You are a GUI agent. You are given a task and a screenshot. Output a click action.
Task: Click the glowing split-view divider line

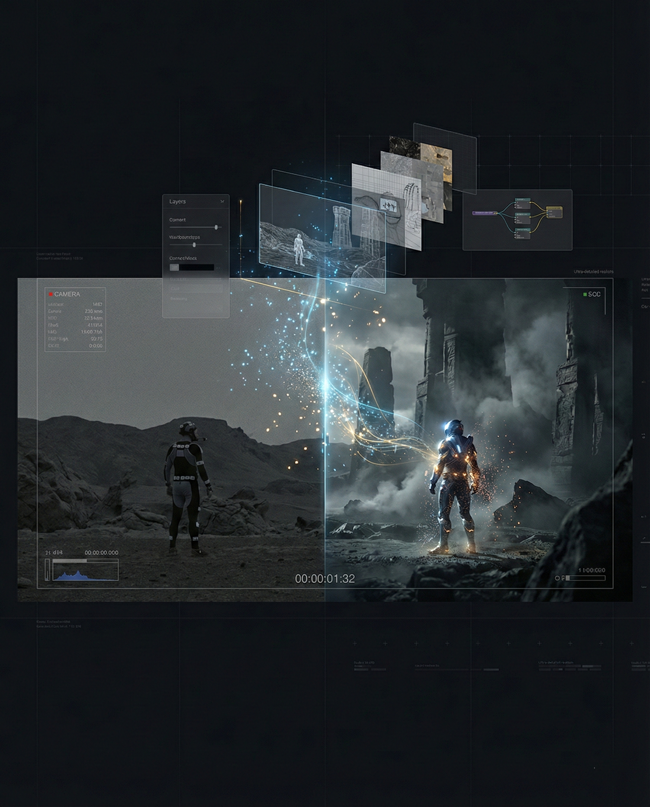[325, 420]
